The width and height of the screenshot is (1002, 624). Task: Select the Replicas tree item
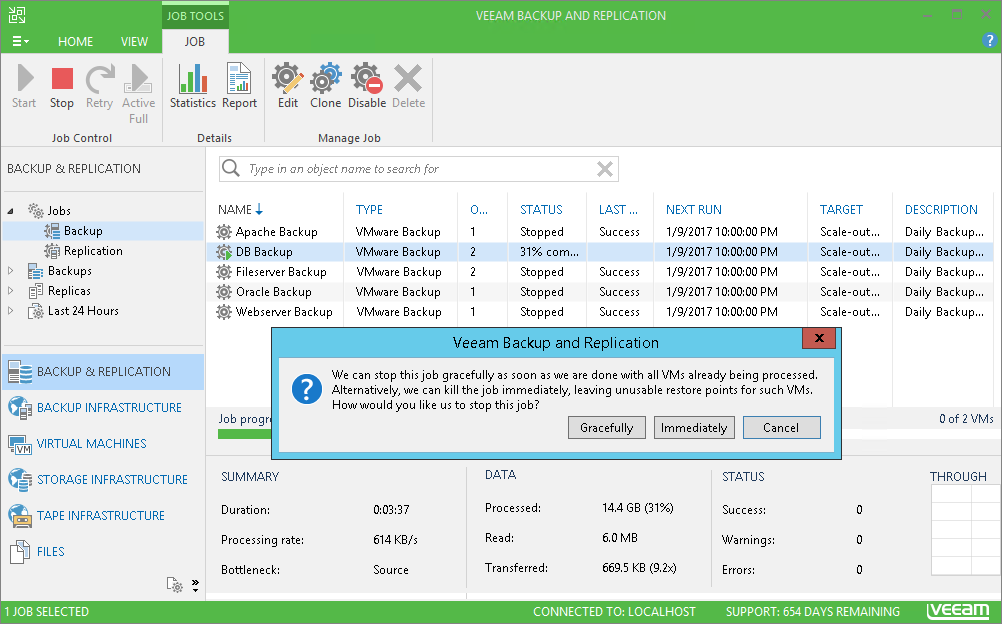[69, 291]
